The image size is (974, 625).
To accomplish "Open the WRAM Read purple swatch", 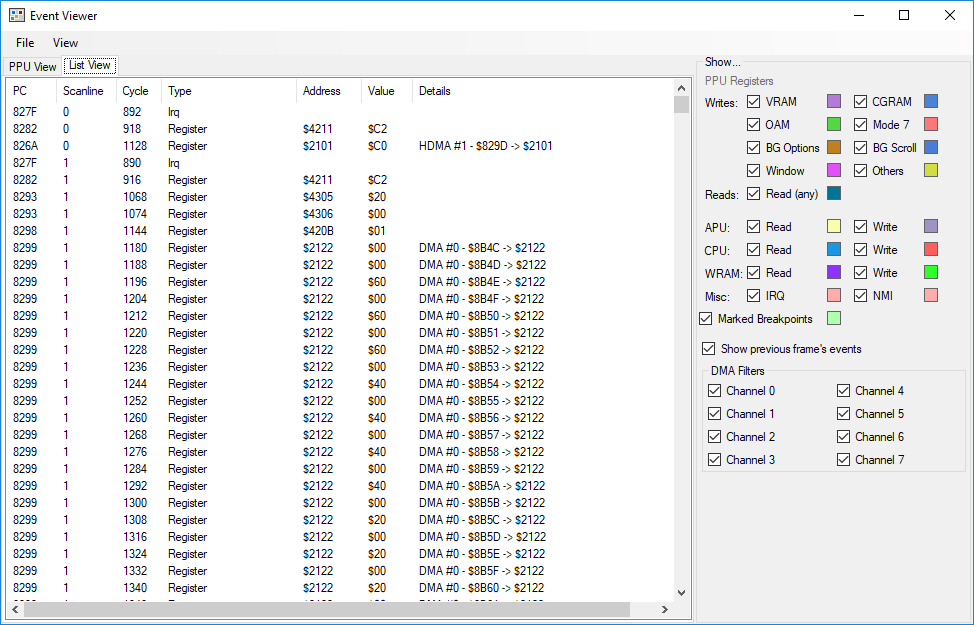I will pos(834,272).
